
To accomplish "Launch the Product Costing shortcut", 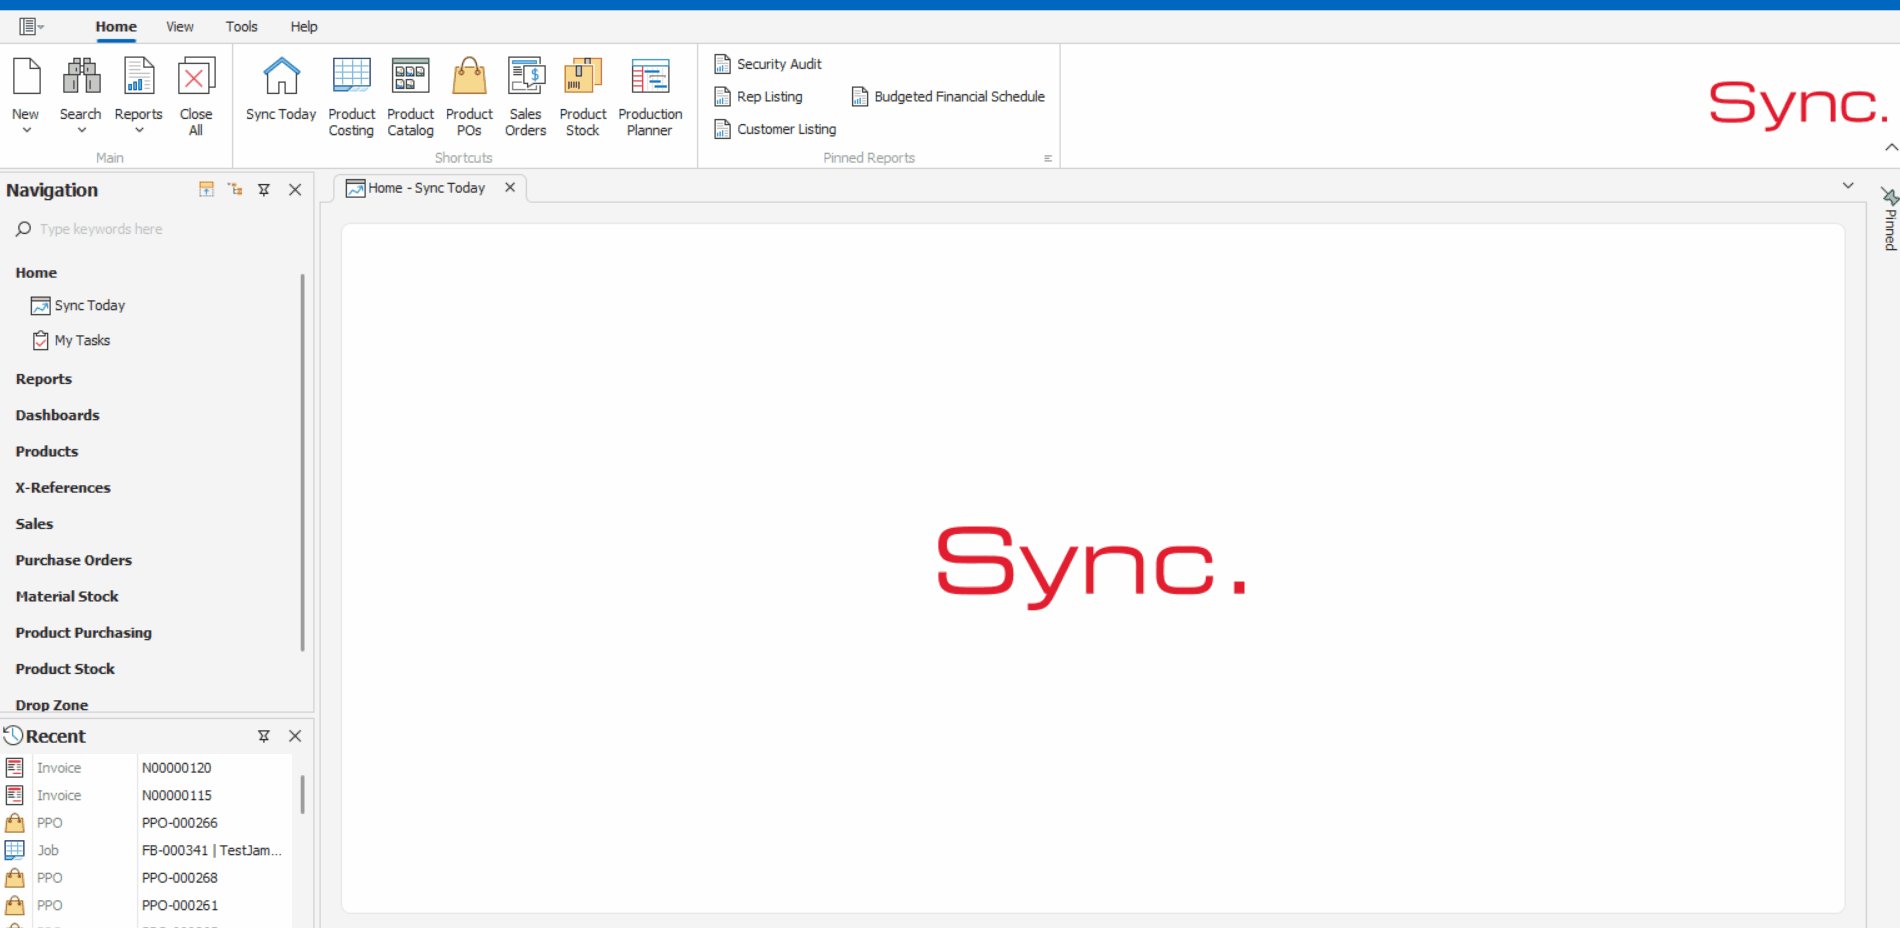I will point(352,97).
